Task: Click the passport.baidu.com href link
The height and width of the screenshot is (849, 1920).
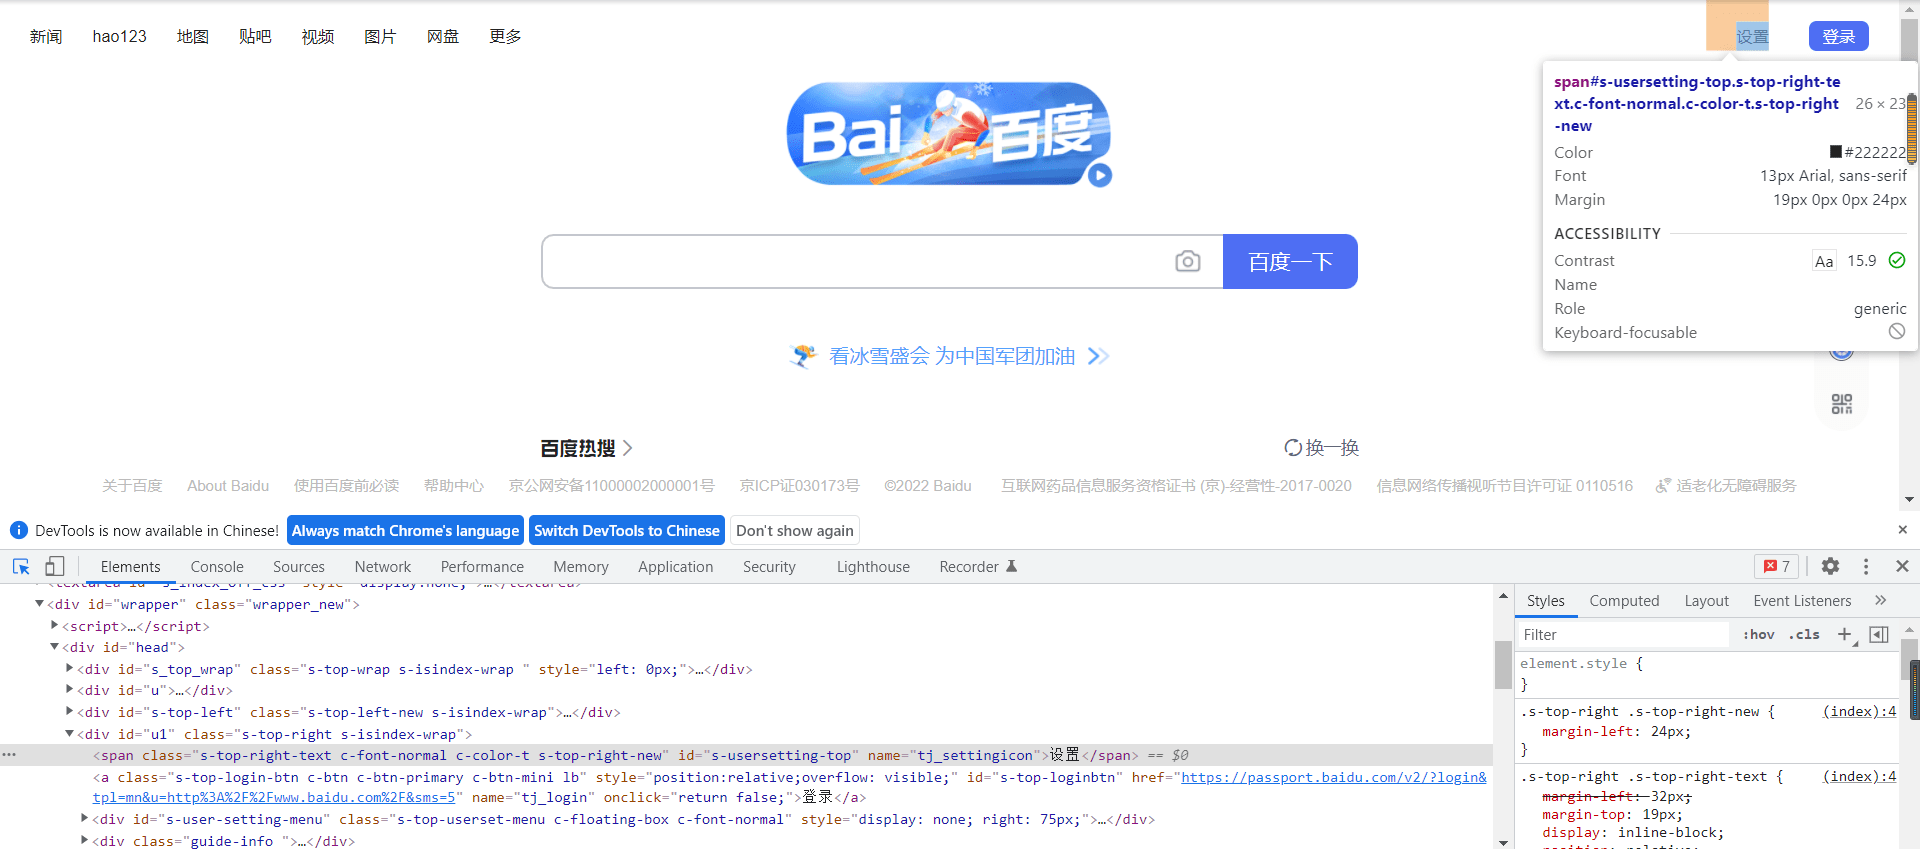Action: coord(790,787)
